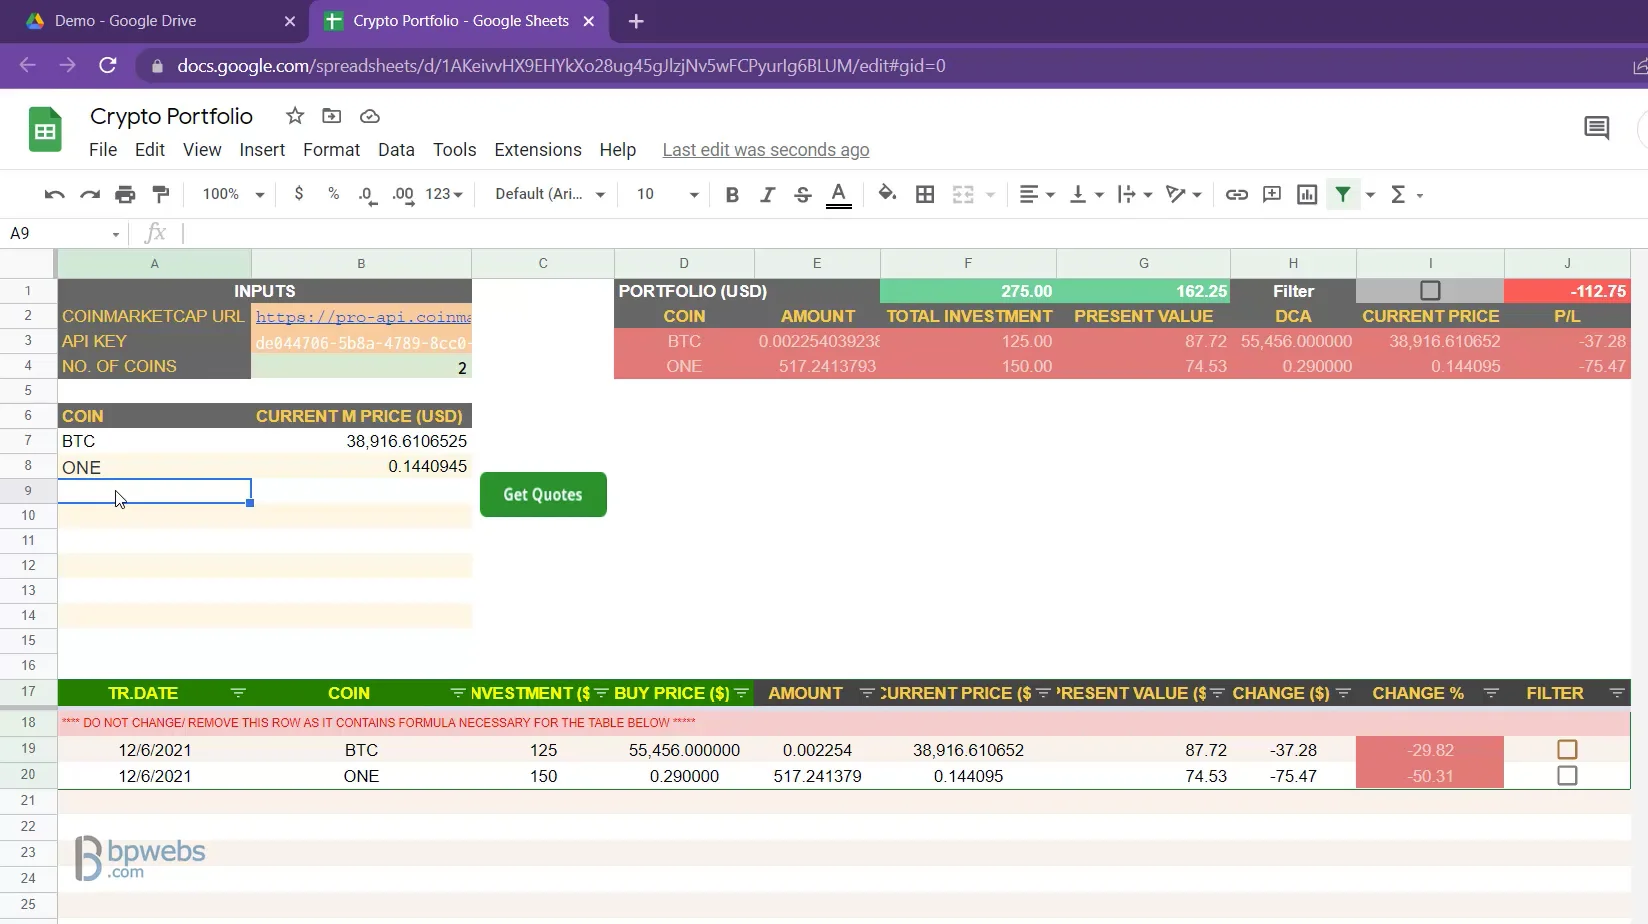Open the fill color picker
This screenshot has width=1648, height=924.
886,194
